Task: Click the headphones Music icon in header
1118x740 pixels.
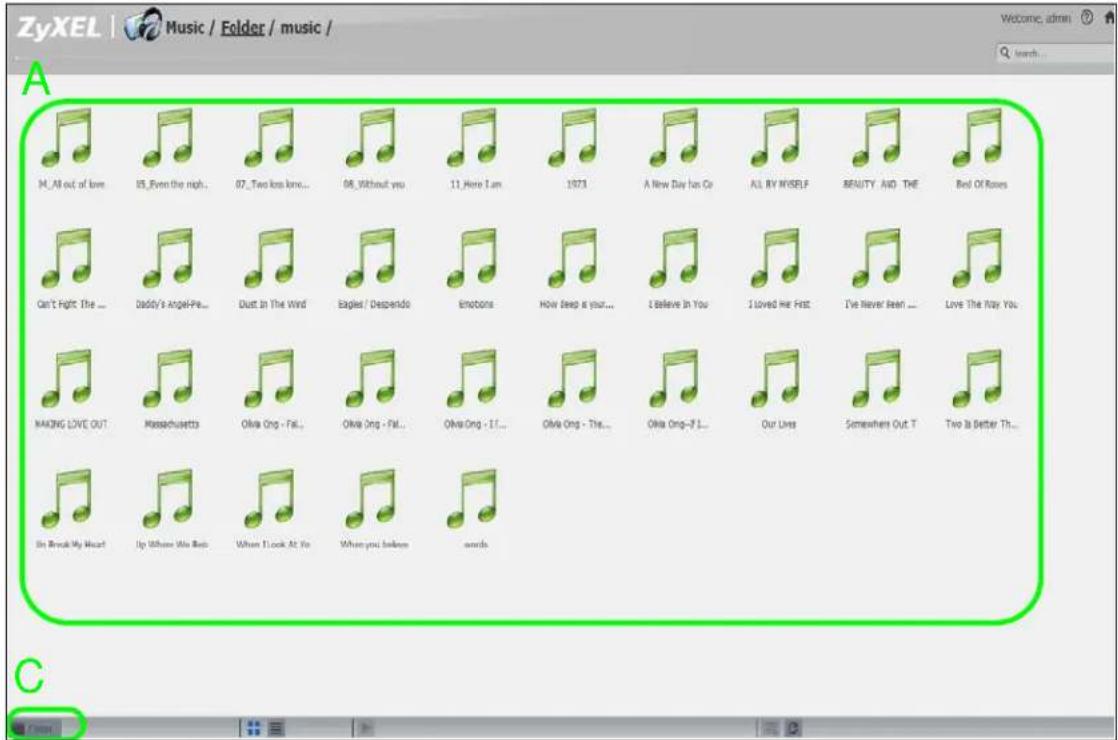Action: coord(142,25)
